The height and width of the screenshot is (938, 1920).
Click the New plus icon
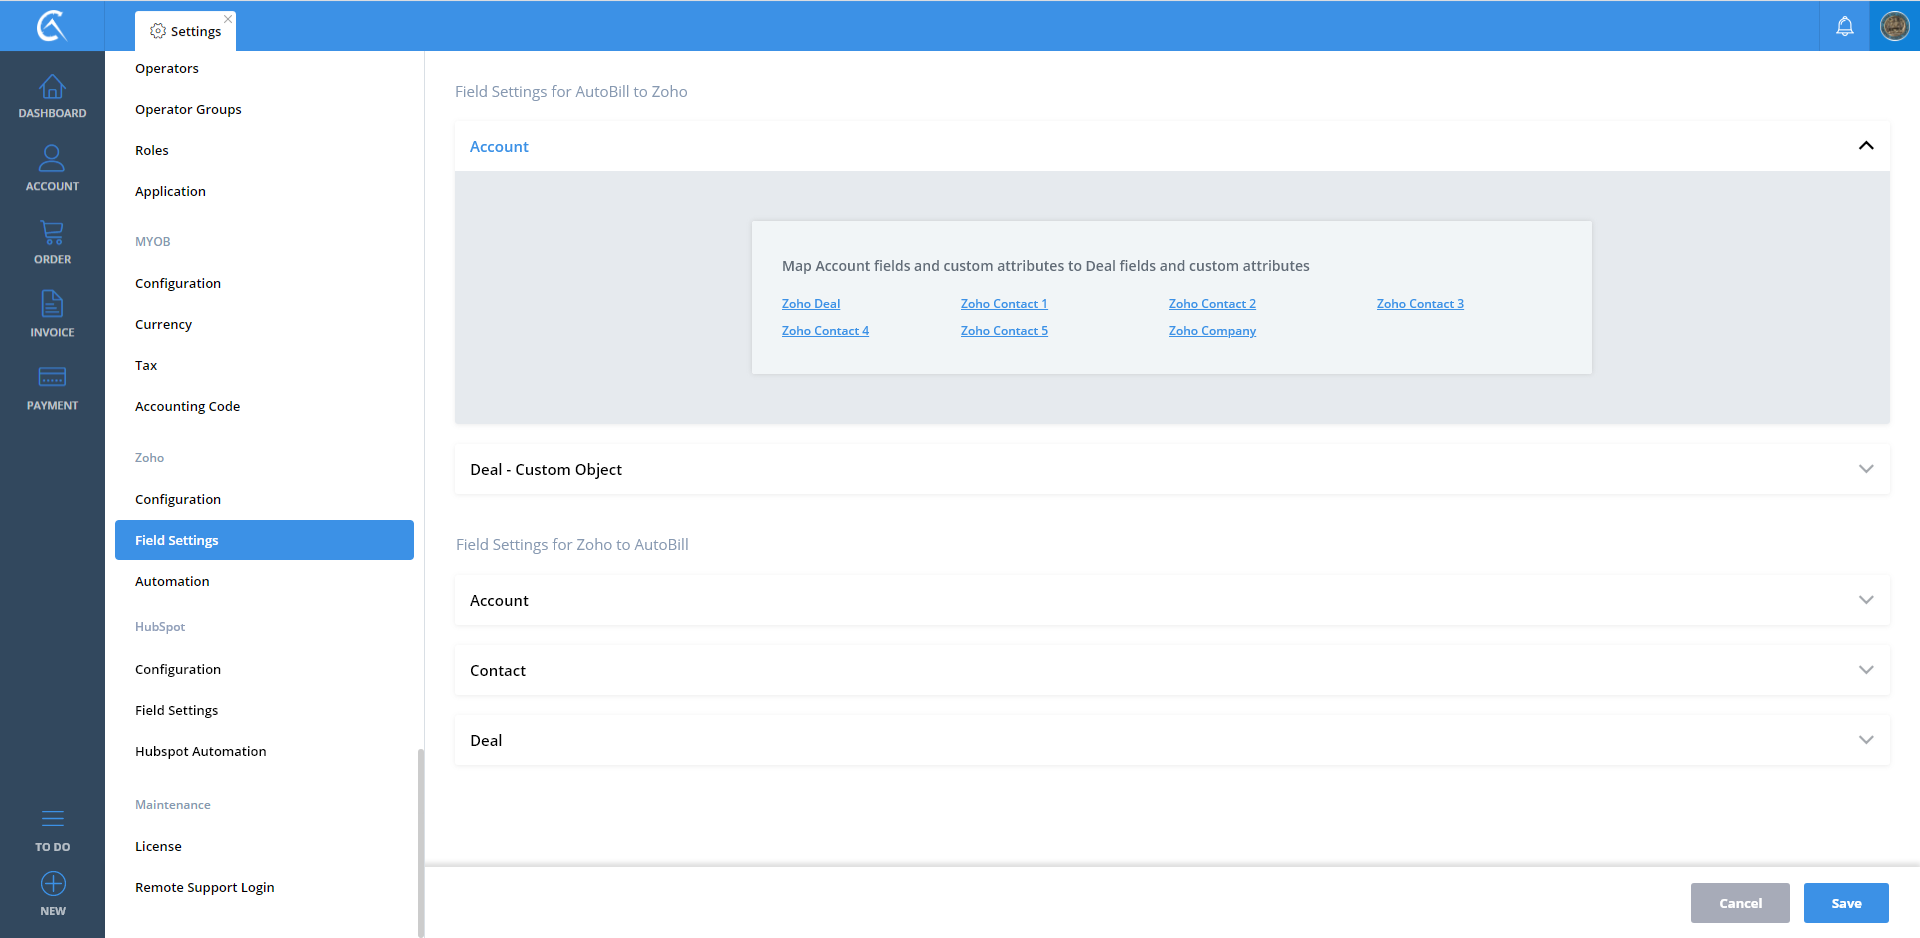(52, 884)
